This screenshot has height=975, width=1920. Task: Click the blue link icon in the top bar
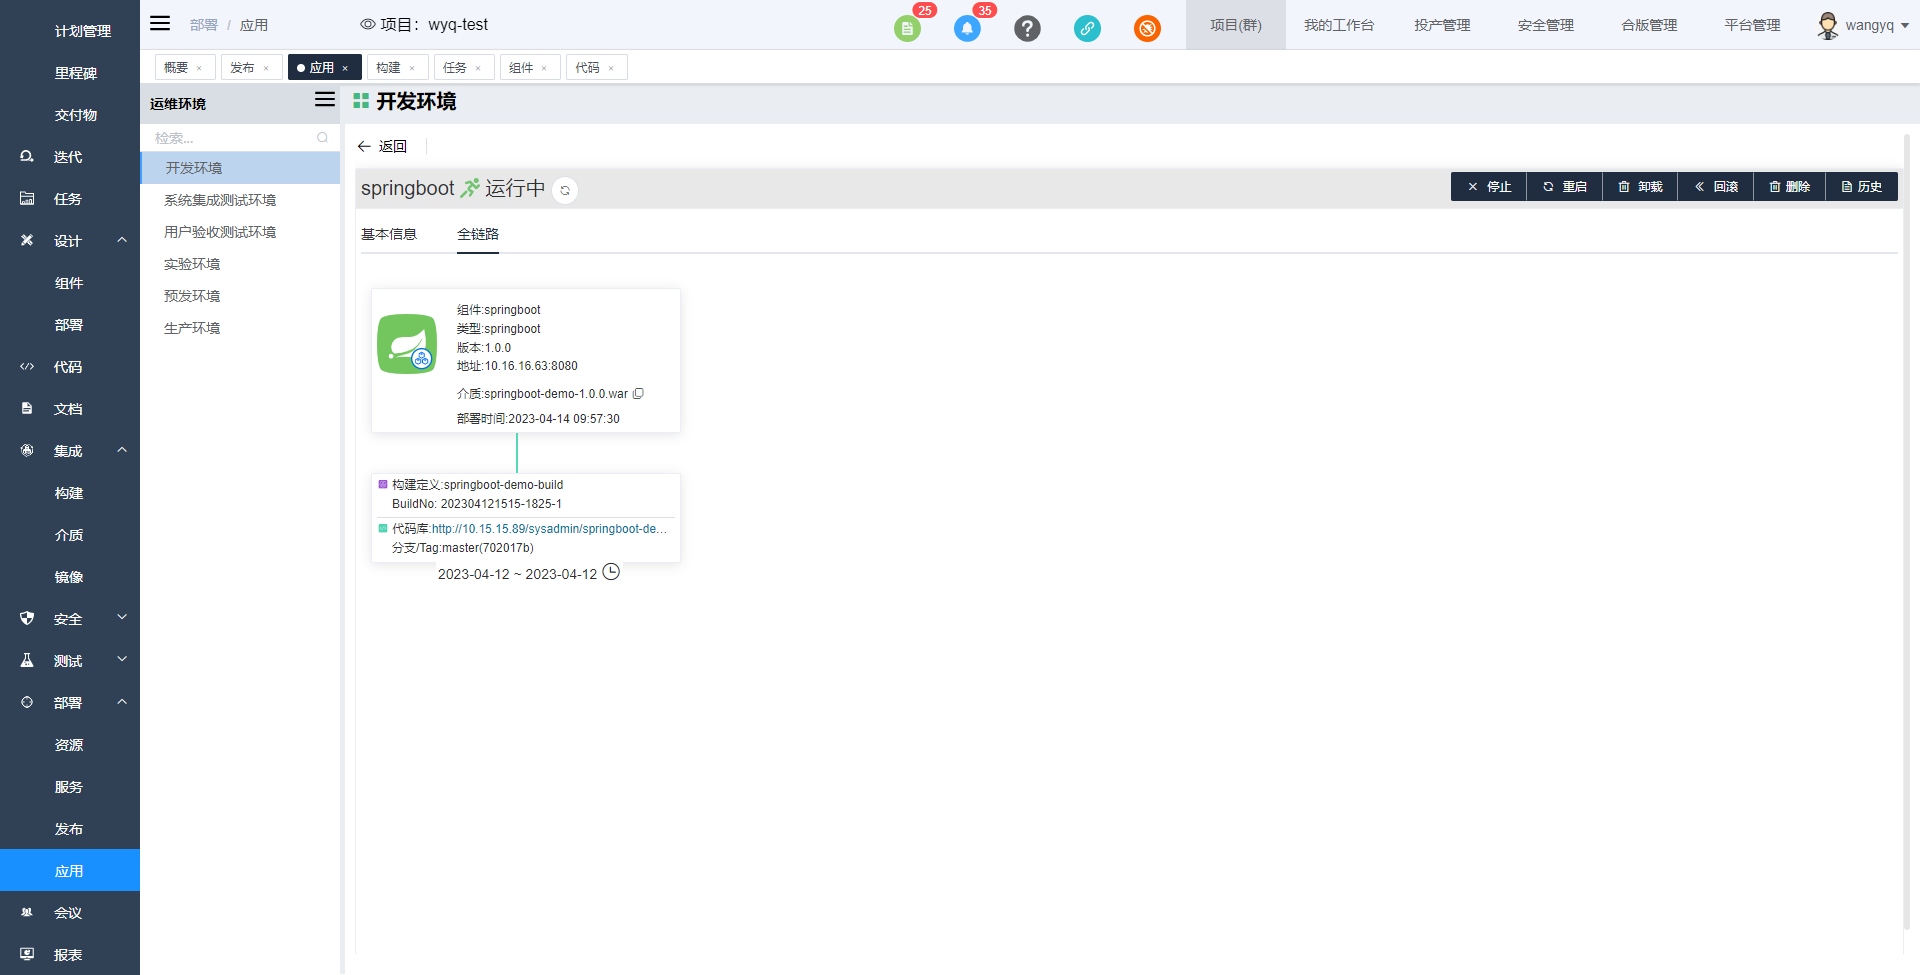(x=1087, y=28)
